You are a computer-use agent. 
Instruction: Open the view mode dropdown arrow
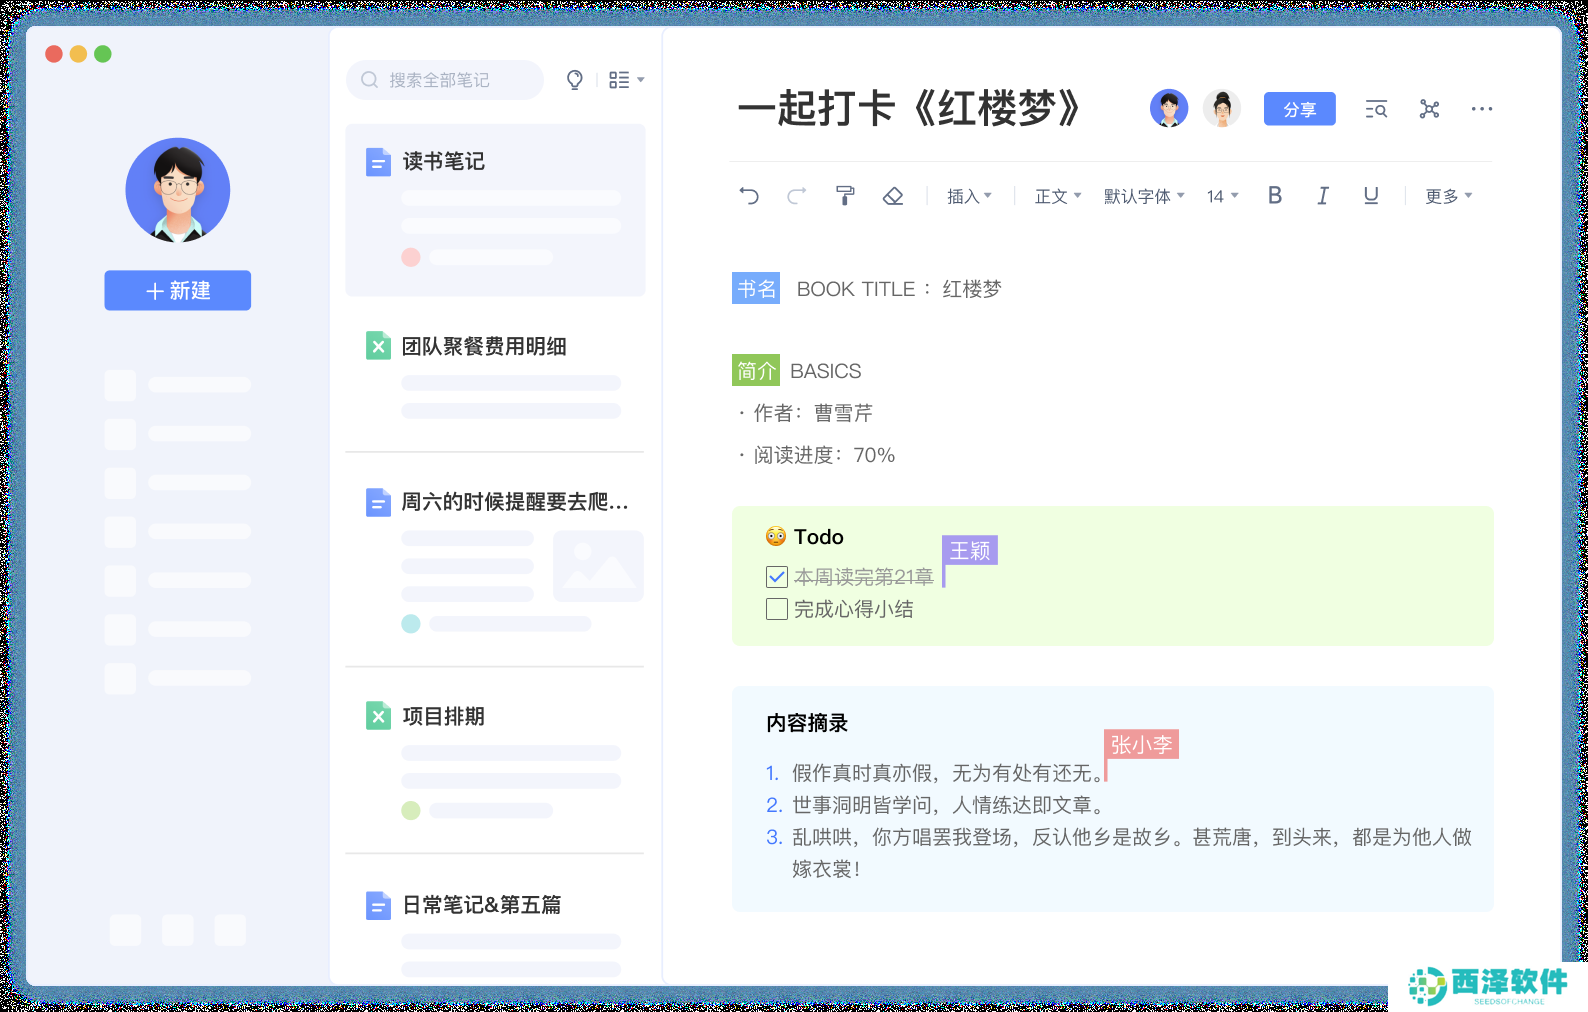tap(641, 80)
